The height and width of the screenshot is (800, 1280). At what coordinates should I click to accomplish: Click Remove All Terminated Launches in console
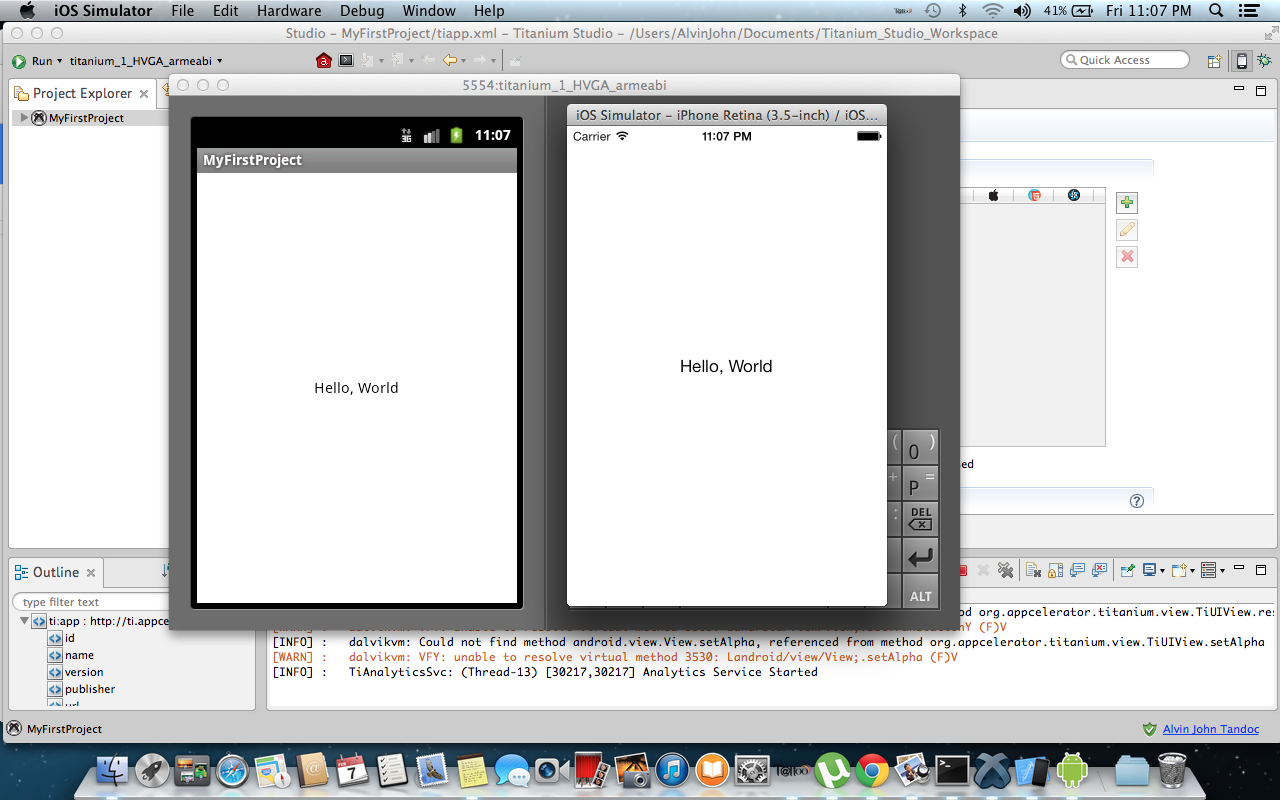coord(1006,570)
